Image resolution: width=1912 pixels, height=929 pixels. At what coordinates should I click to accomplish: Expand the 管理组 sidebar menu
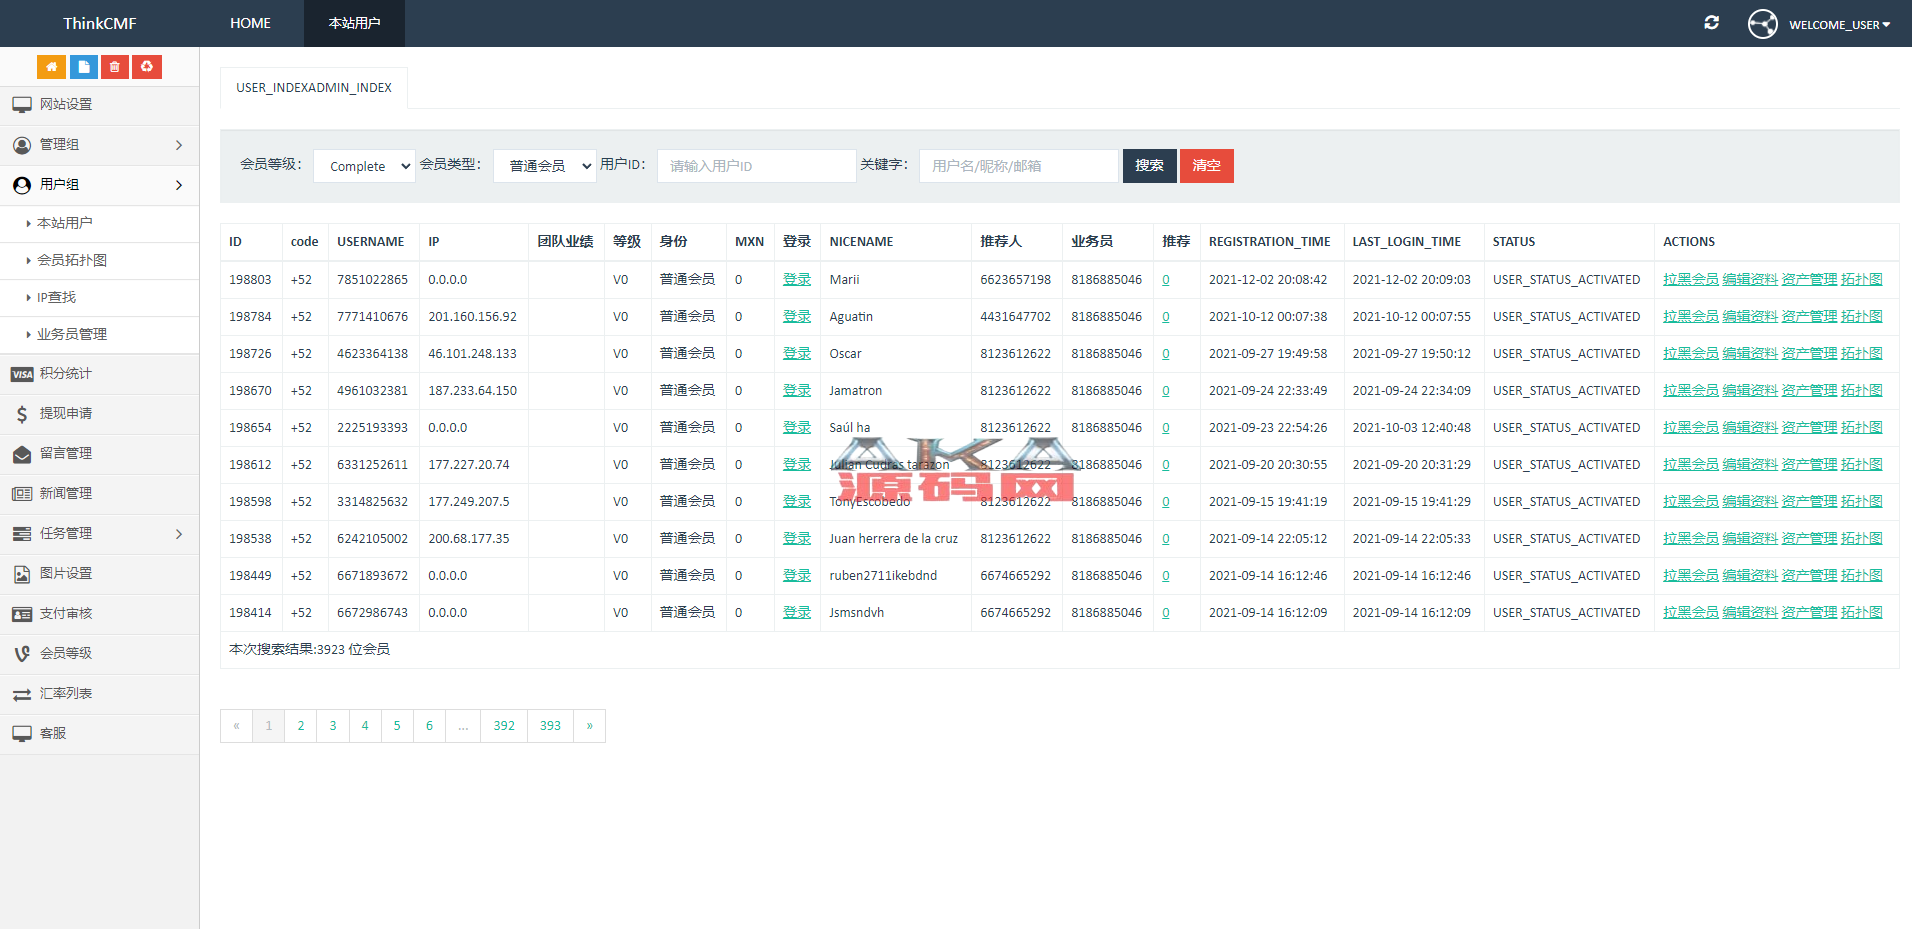pyautogui.click(x=99, y=145)
